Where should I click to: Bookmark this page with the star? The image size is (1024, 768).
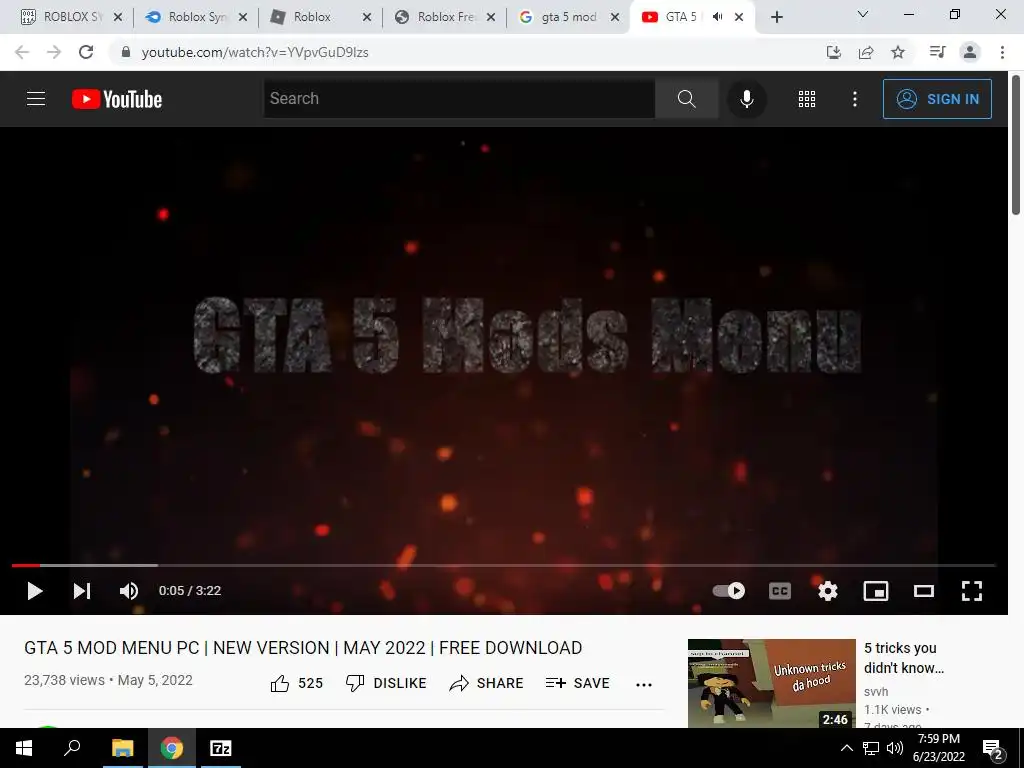click(x=898, y=52)
